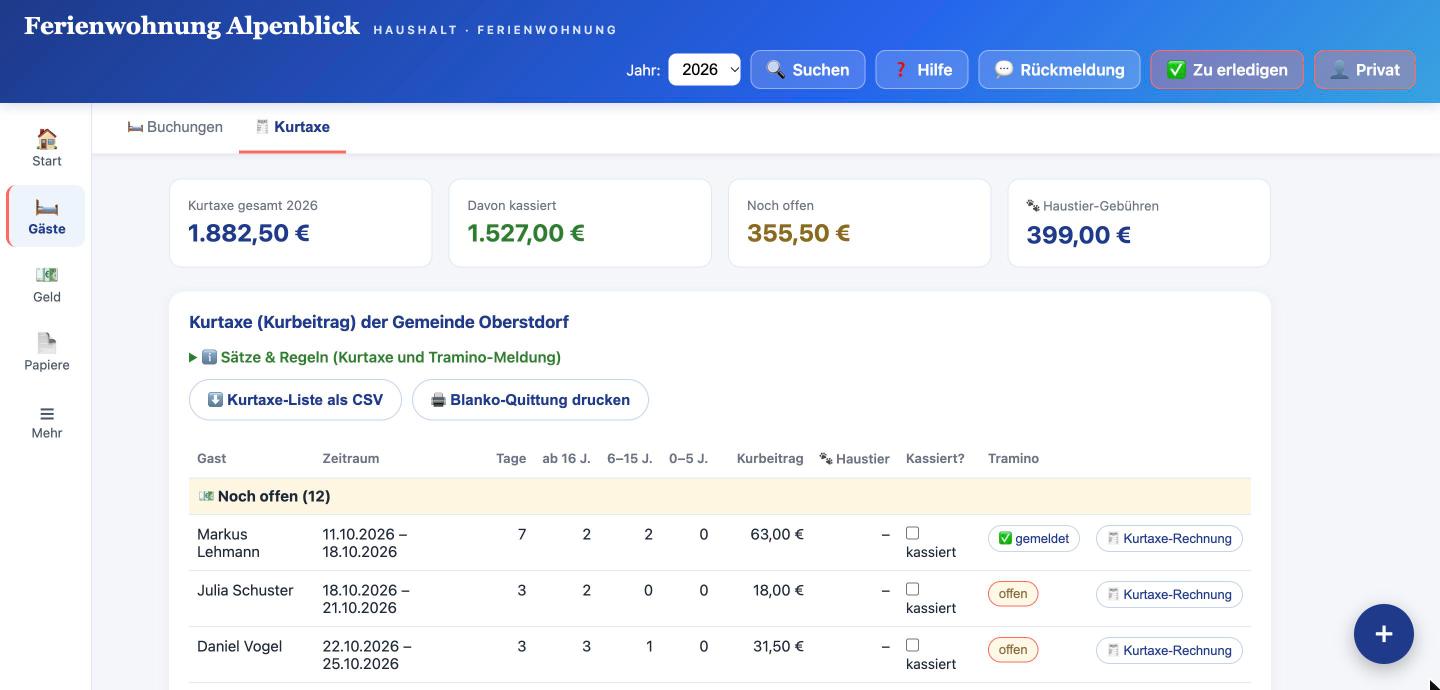The image size is (1440, 690).
Task: Click the Noch offen amount 355,50 €
Action: [798, 233]
